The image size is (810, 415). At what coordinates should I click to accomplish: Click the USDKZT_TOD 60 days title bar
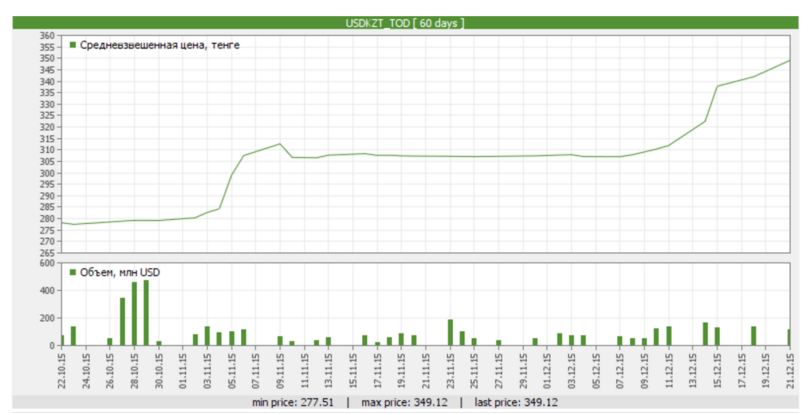coord(405,22)
